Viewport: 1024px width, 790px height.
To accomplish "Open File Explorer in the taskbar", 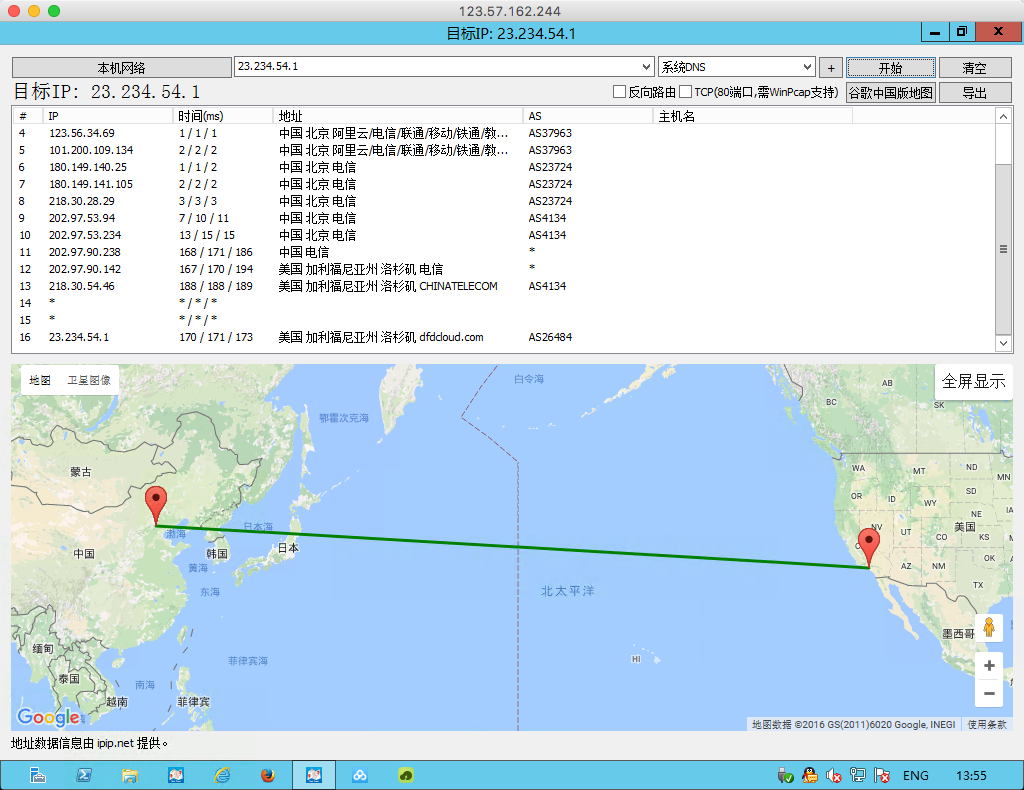I will (x=129, y=775).
